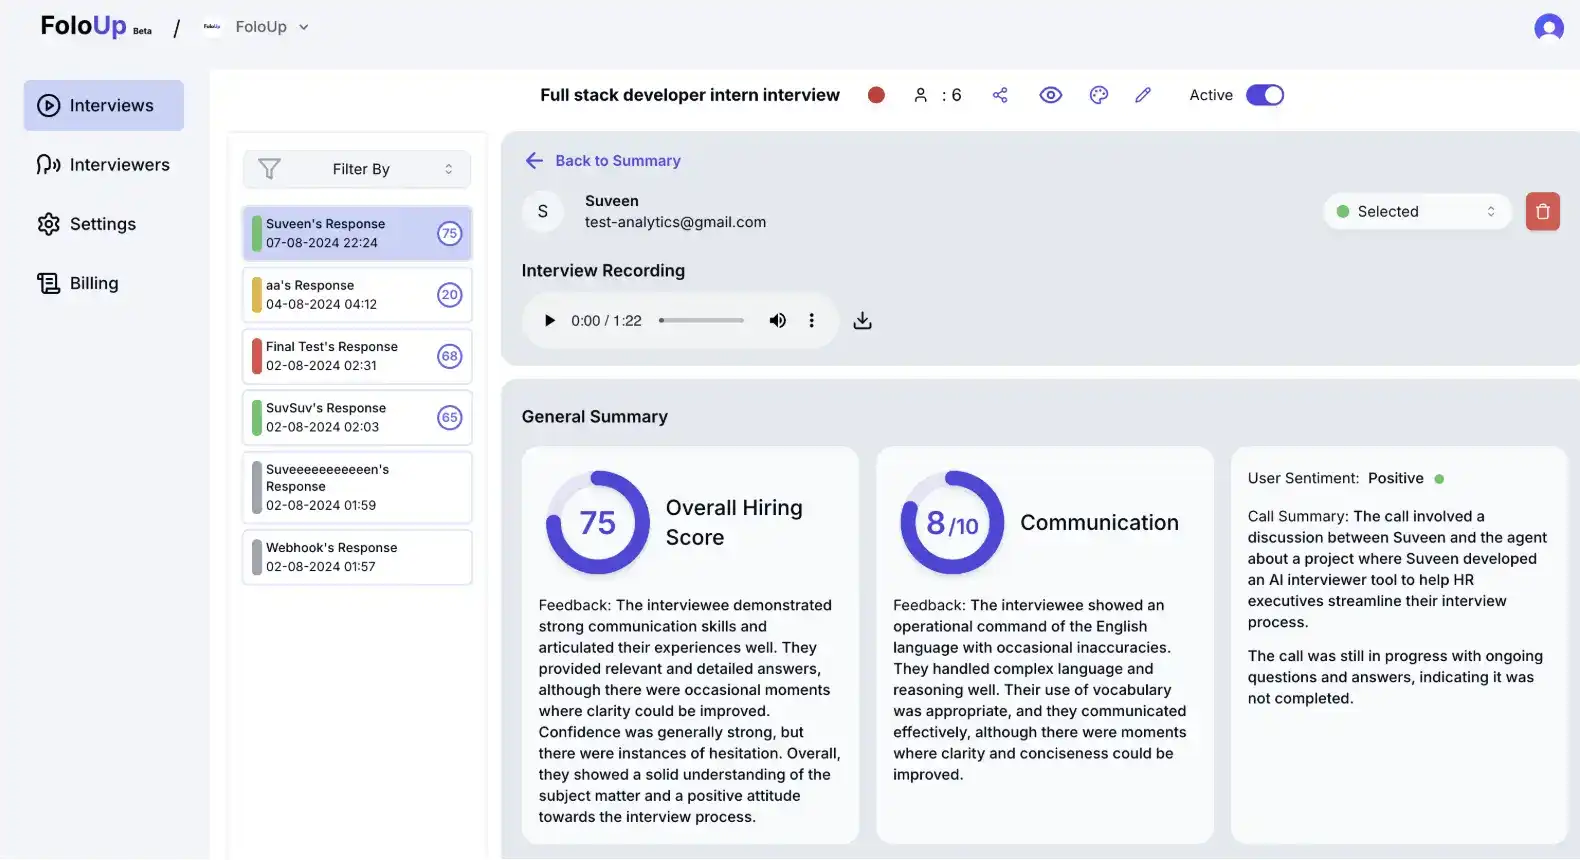Open Final Test's Response entry

(x=357, y=356)
